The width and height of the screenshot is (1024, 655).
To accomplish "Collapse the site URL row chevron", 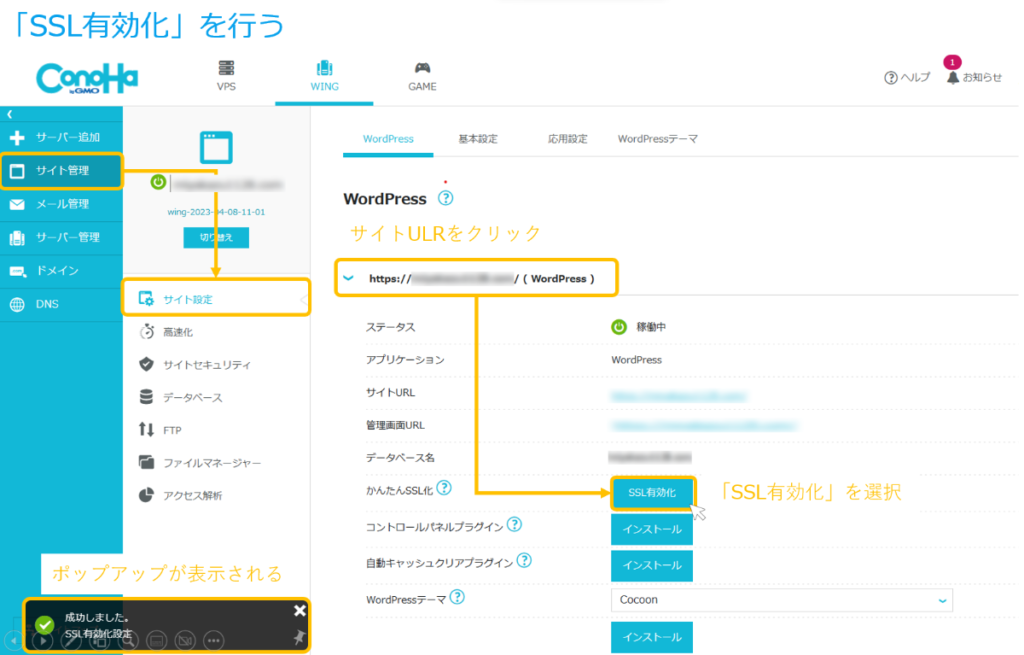I will (x=349, y=278).
